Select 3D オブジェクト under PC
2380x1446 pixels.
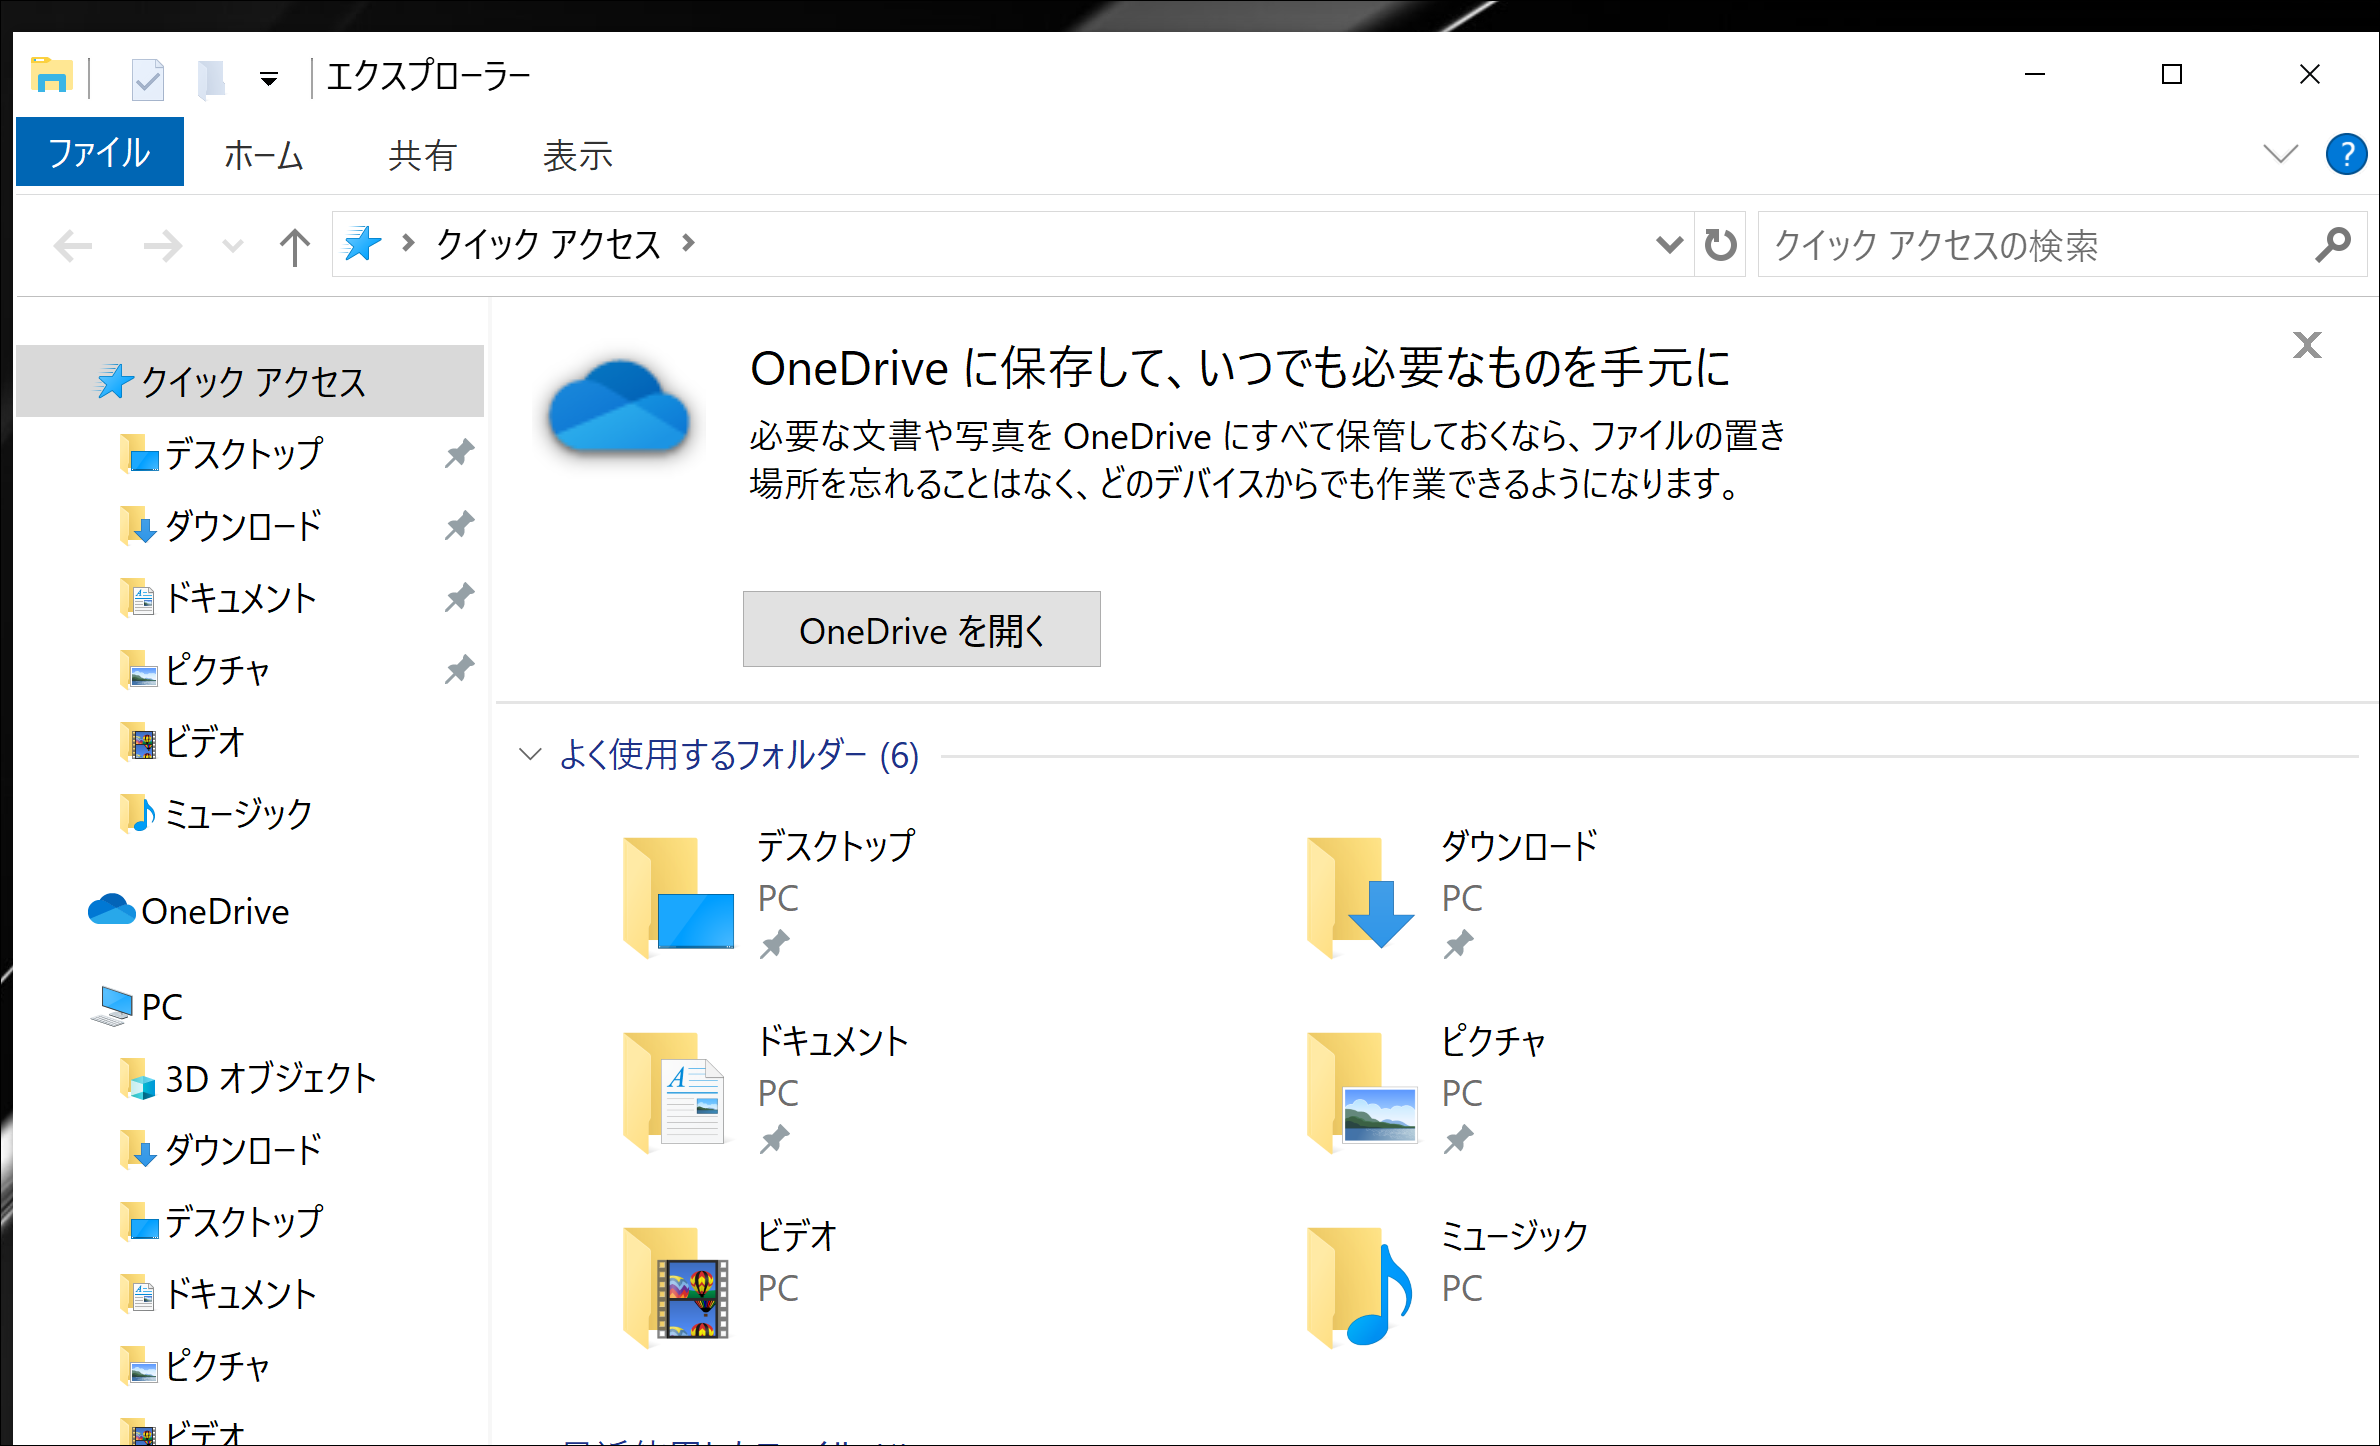click(x=270, y=1079)
